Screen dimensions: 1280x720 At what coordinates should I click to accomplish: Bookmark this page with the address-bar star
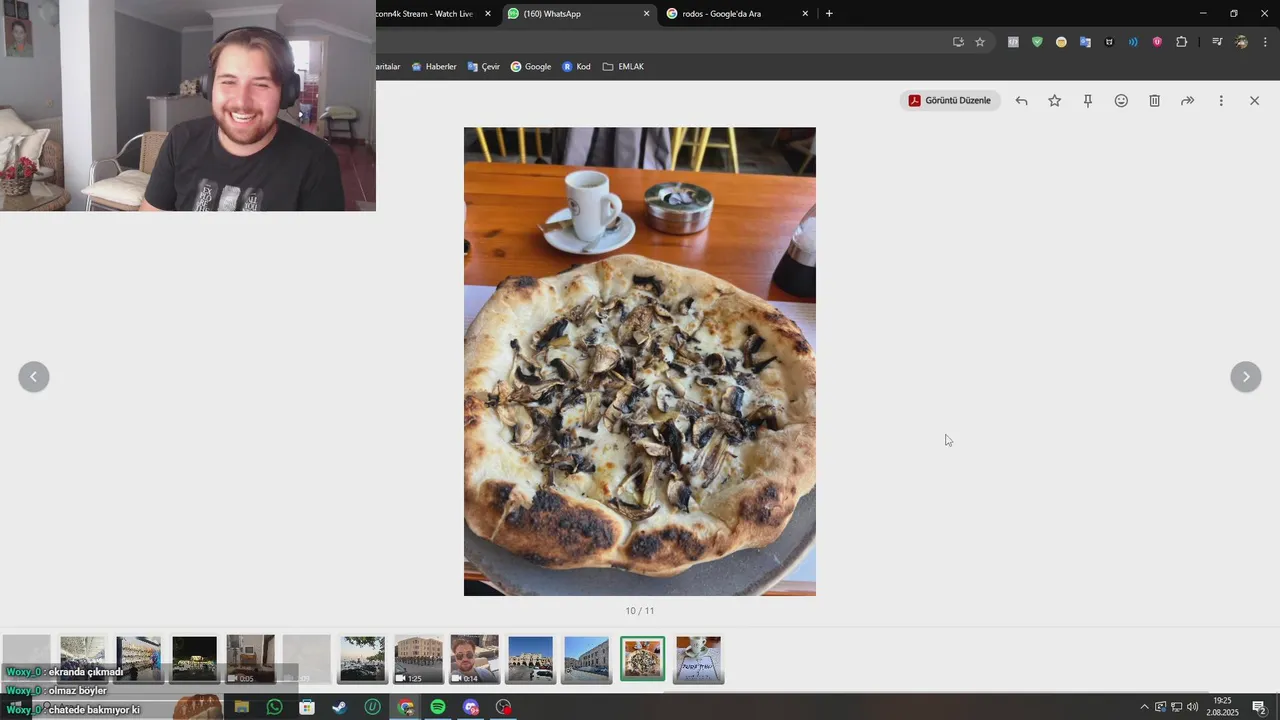980,42
